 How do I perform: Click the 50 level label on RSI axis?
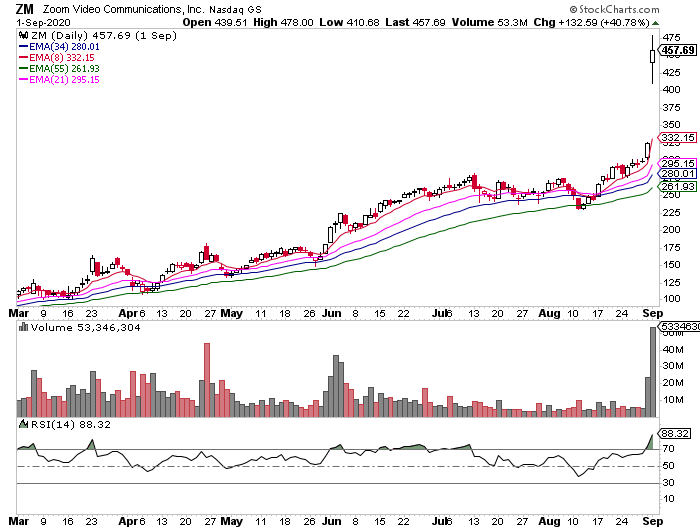668,466
